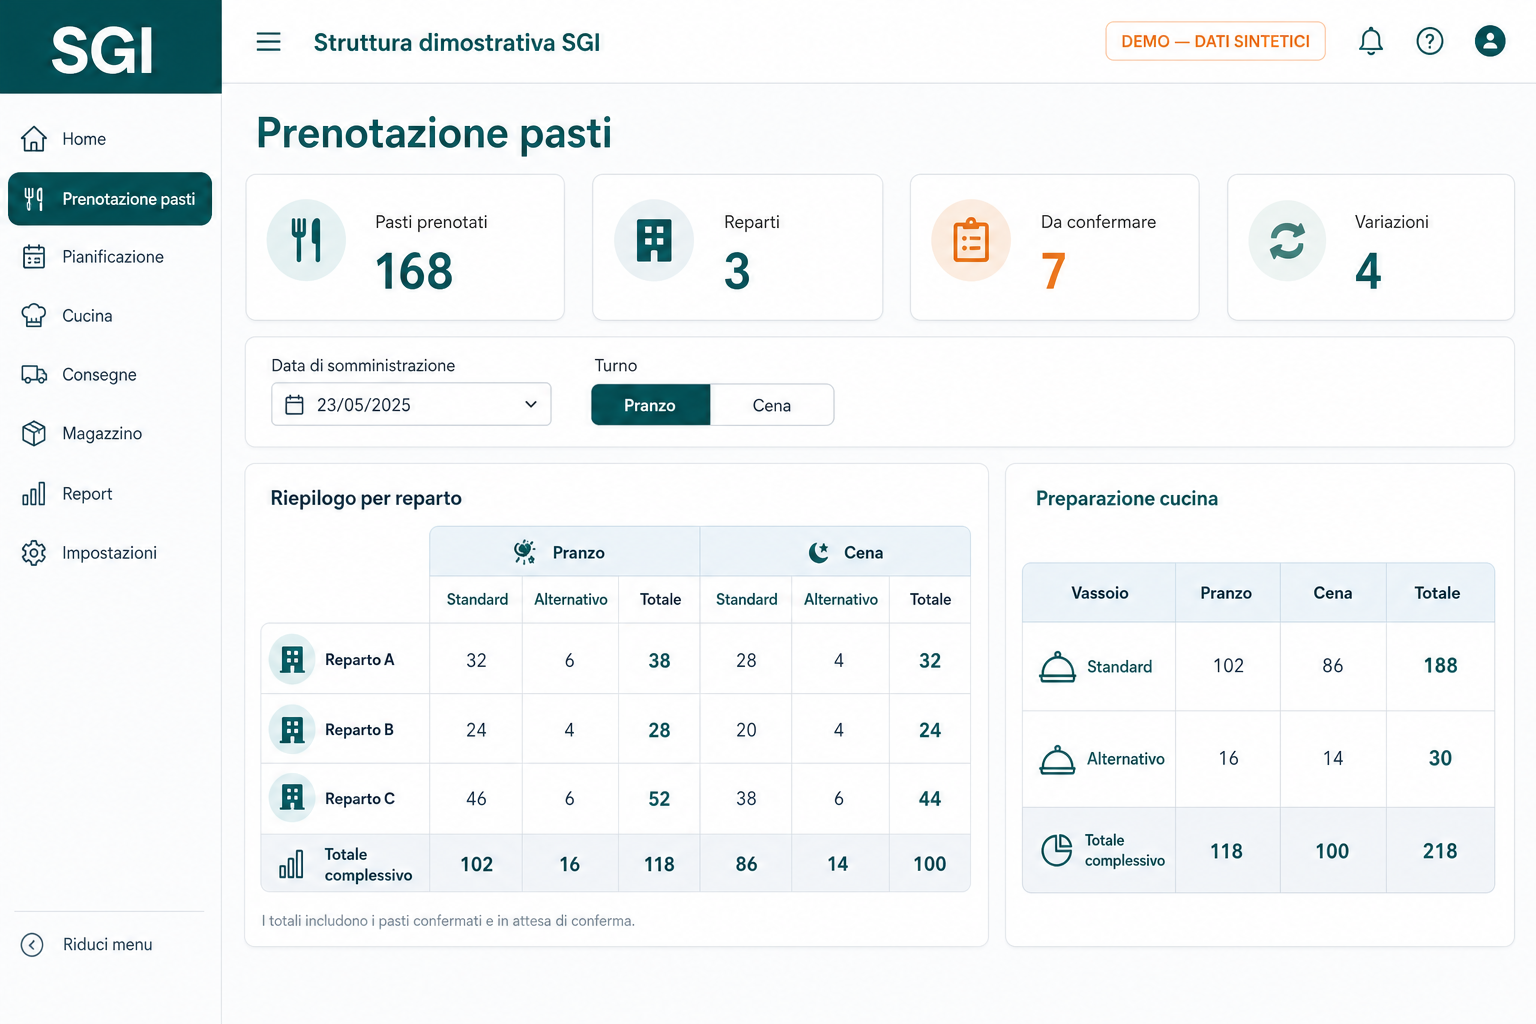Viewport: 1536px width, 1024px height.
Task: Go to Home in the sidebar
Action: click(x=110, y=139)
